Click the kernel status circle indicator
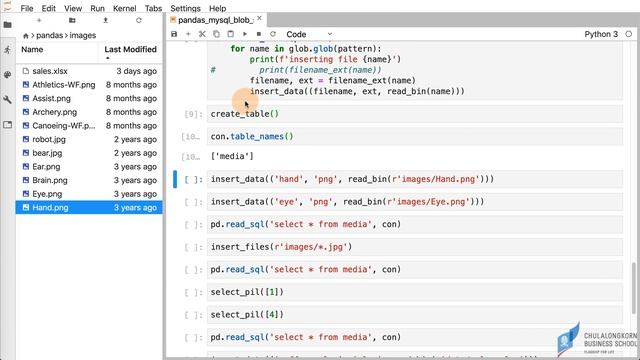 pyautogui.click(x=629, y=34)
